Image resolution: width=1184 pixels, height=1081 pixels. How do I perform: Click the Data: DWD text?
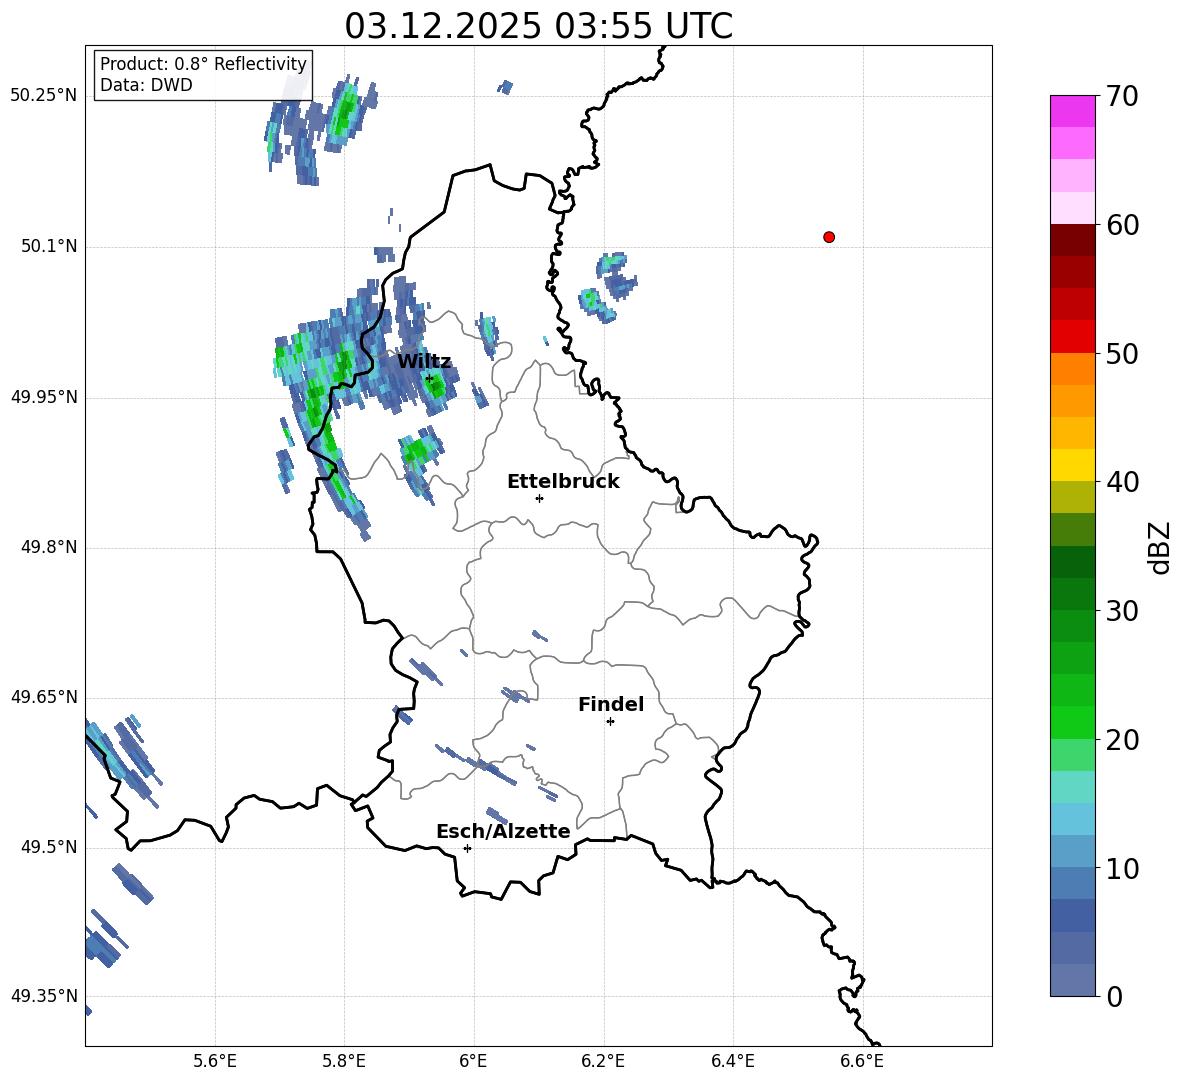pos(146,85)
